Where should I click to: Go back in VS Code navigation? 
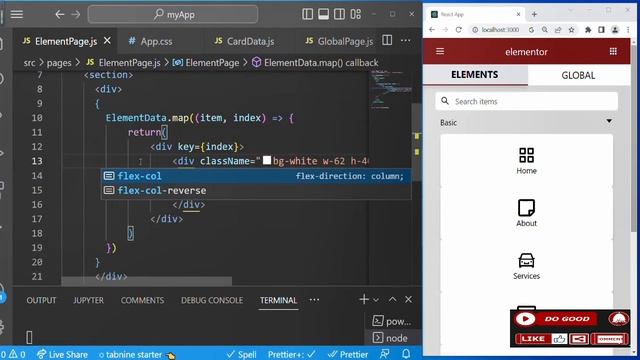point(60,14)
